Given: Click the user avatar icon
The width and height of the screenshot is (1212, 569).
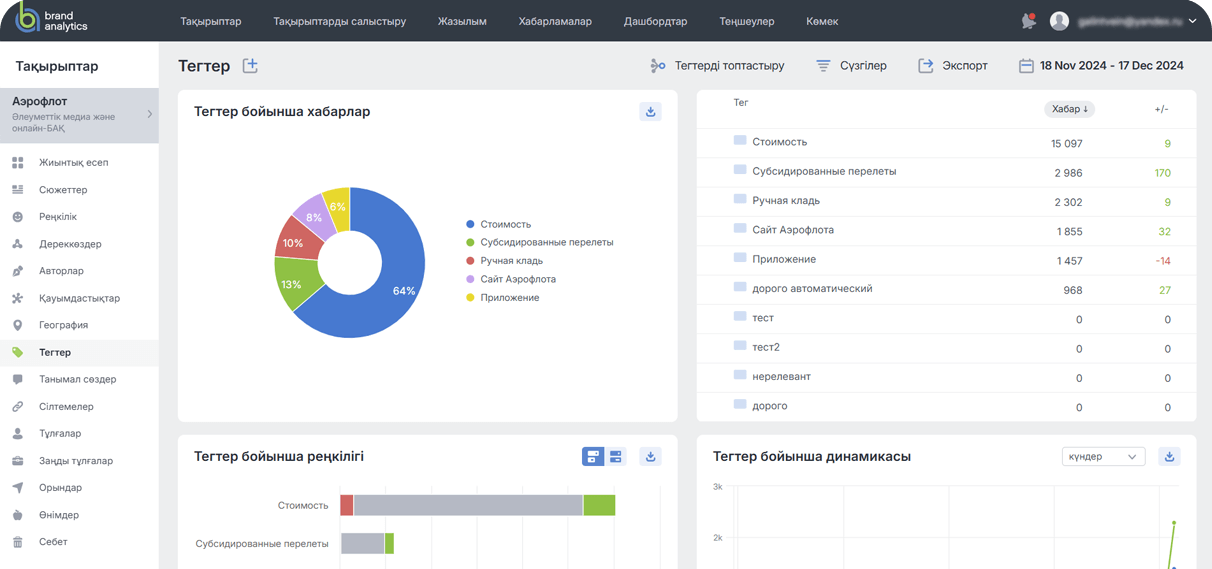Looking at the screenshot, I should pyautogui.click(x=1059, y=21).
